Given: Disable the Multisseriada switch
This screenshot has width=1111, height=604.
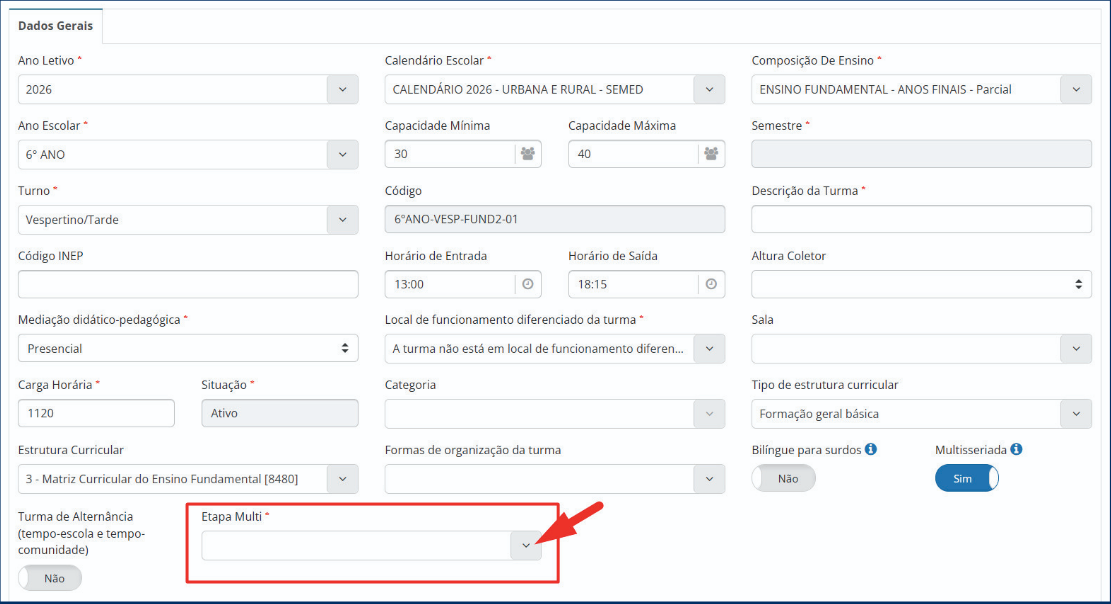Looking at the screenshot, I should [966, 479].
